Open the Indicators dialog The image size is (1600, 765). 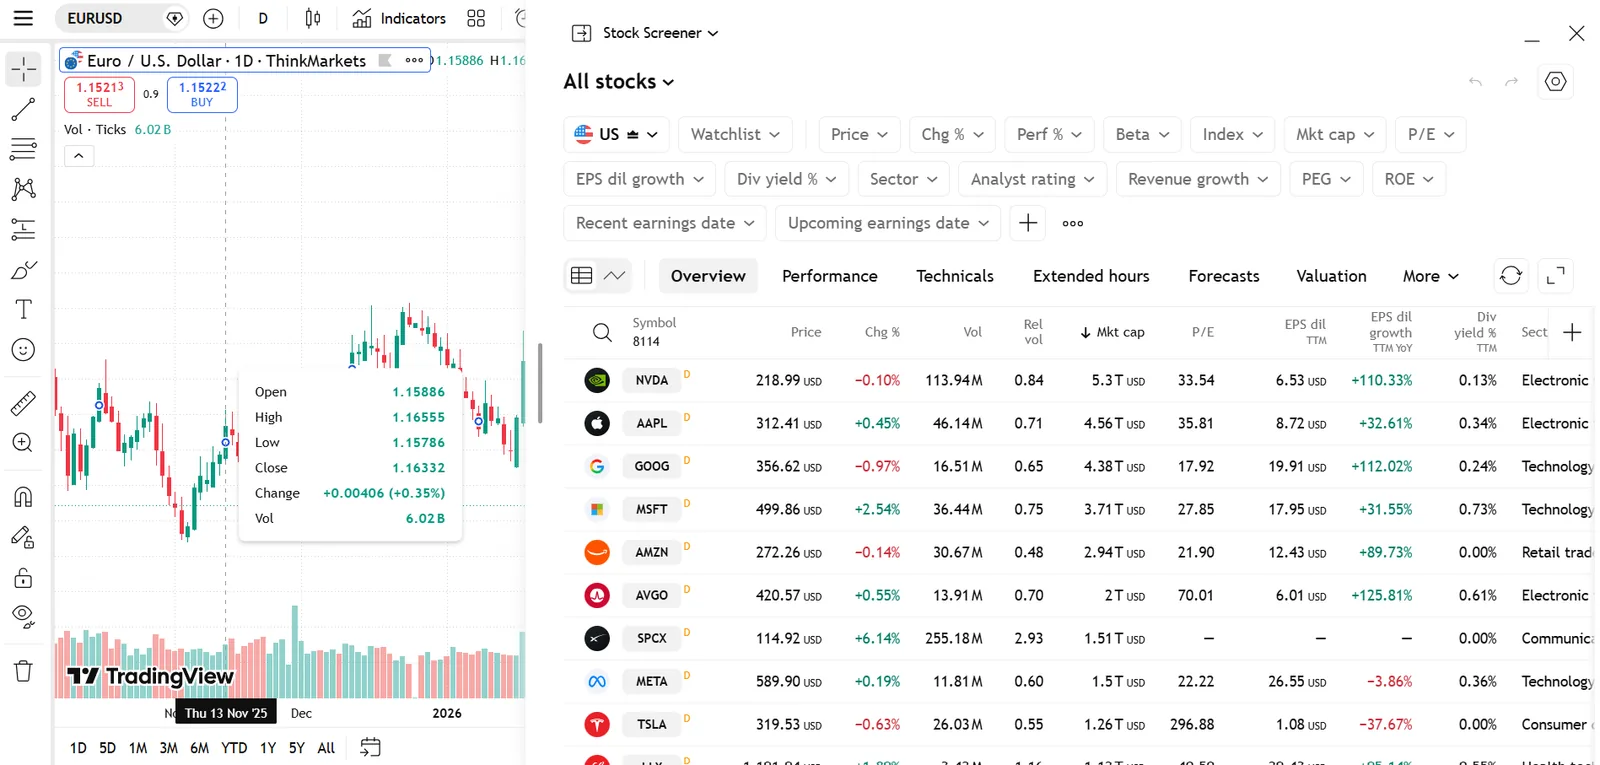399,18
